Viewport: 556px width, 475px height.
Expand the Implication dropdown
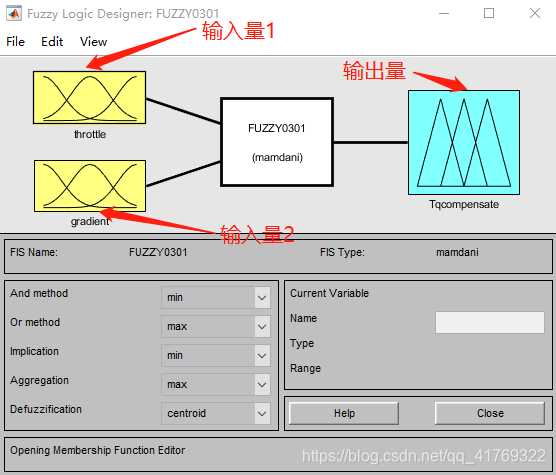coord(216,356)
